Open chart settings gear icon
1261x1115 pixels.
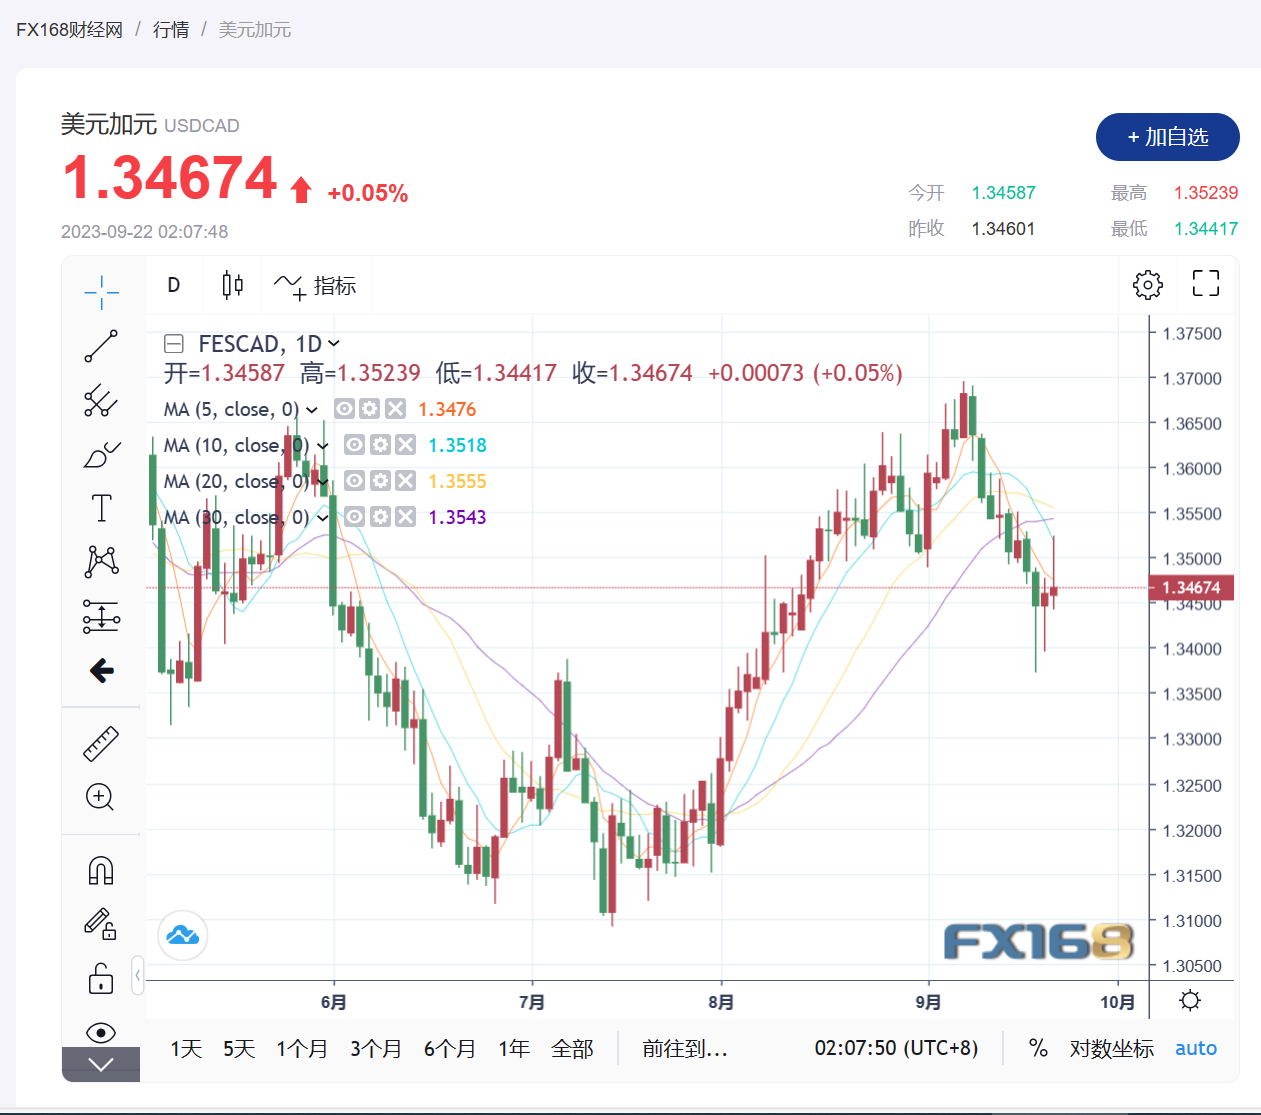point(1147,285)
